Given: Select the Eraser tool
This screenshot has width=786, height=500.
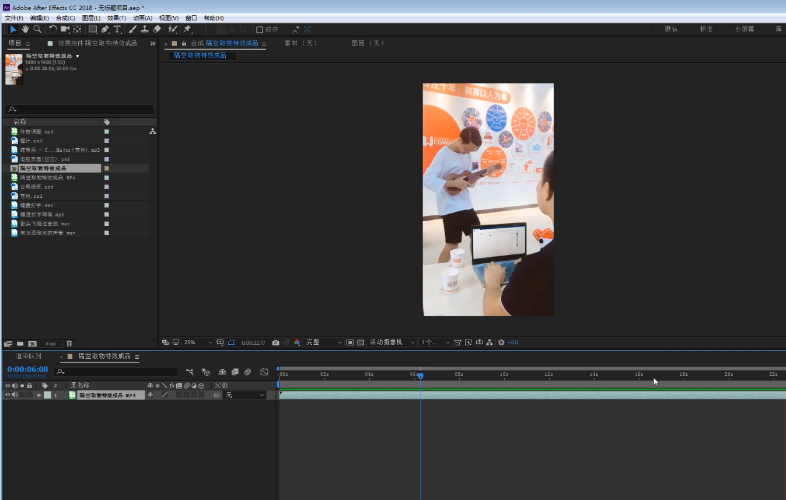Looking at the screenshot, I should tap(157, 30).
